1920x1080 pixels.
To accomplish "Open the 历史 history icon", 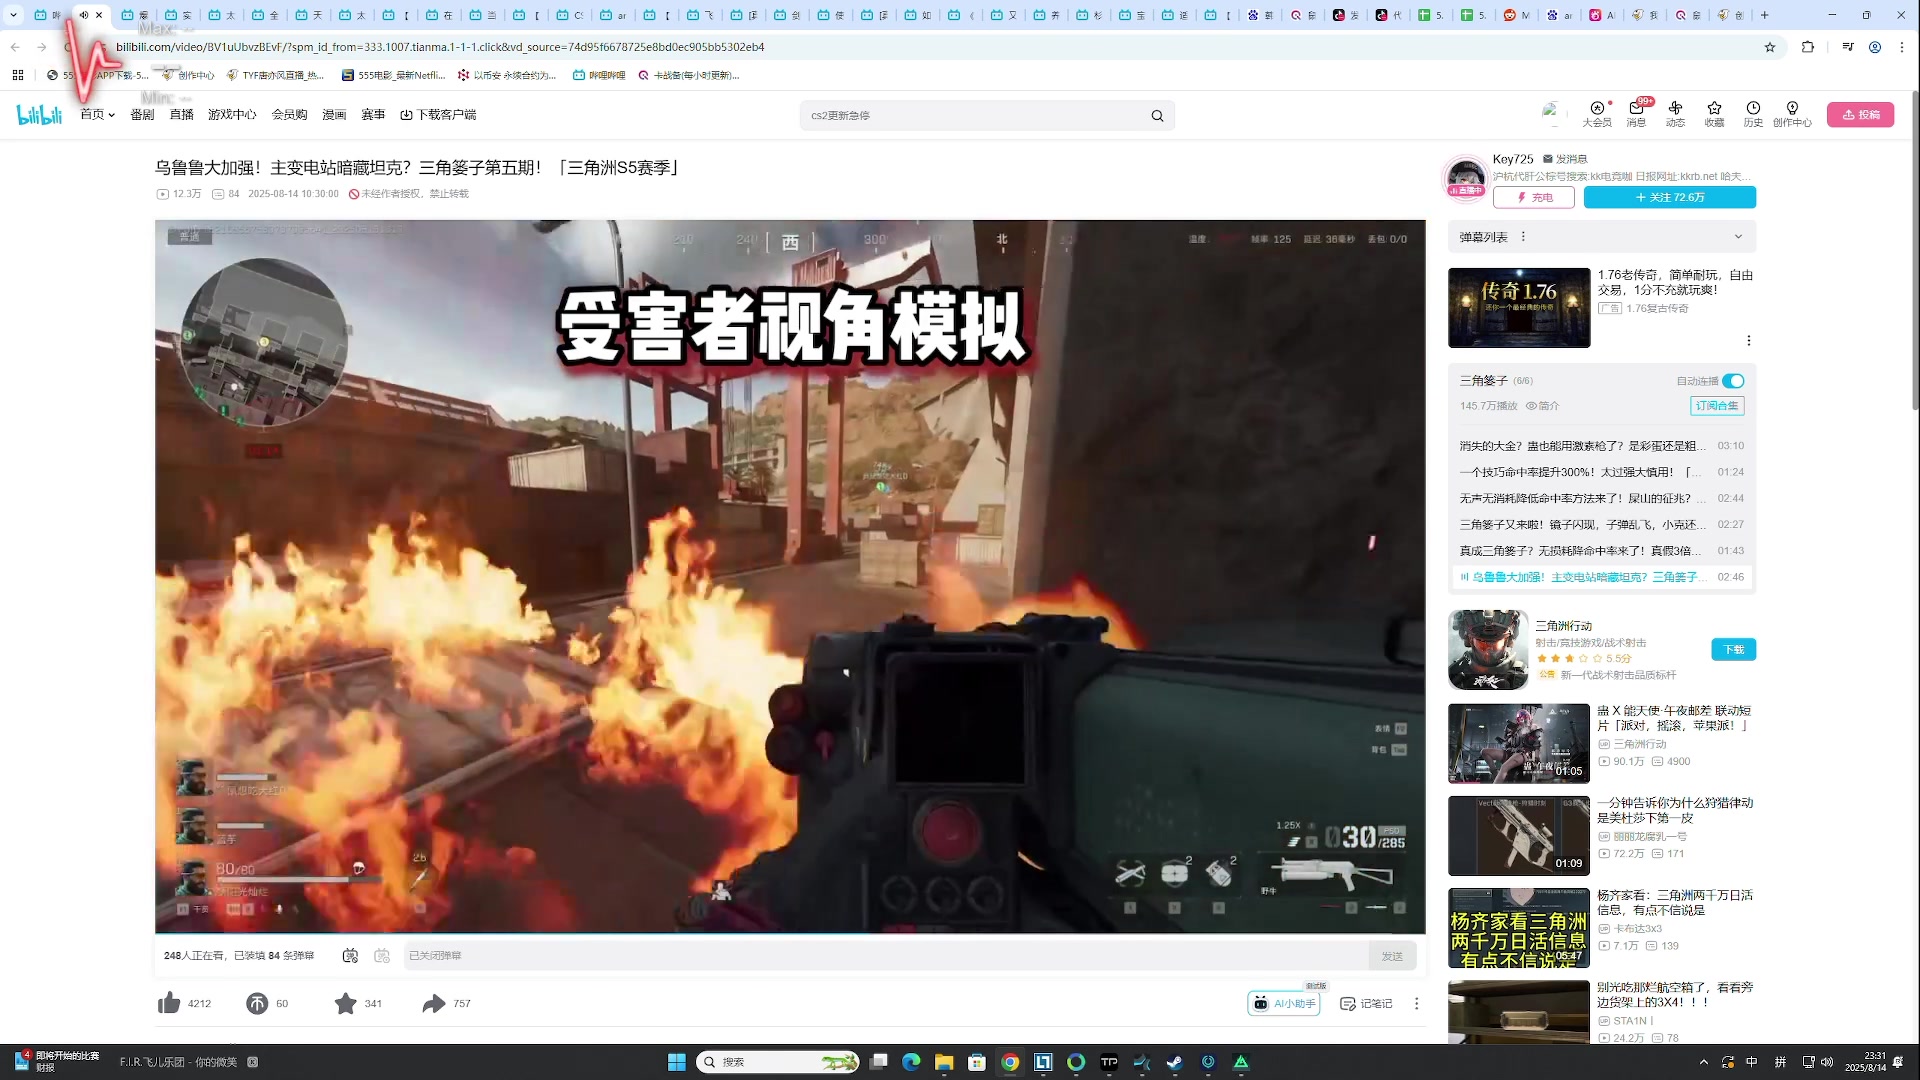I will tap(1753, 114).
